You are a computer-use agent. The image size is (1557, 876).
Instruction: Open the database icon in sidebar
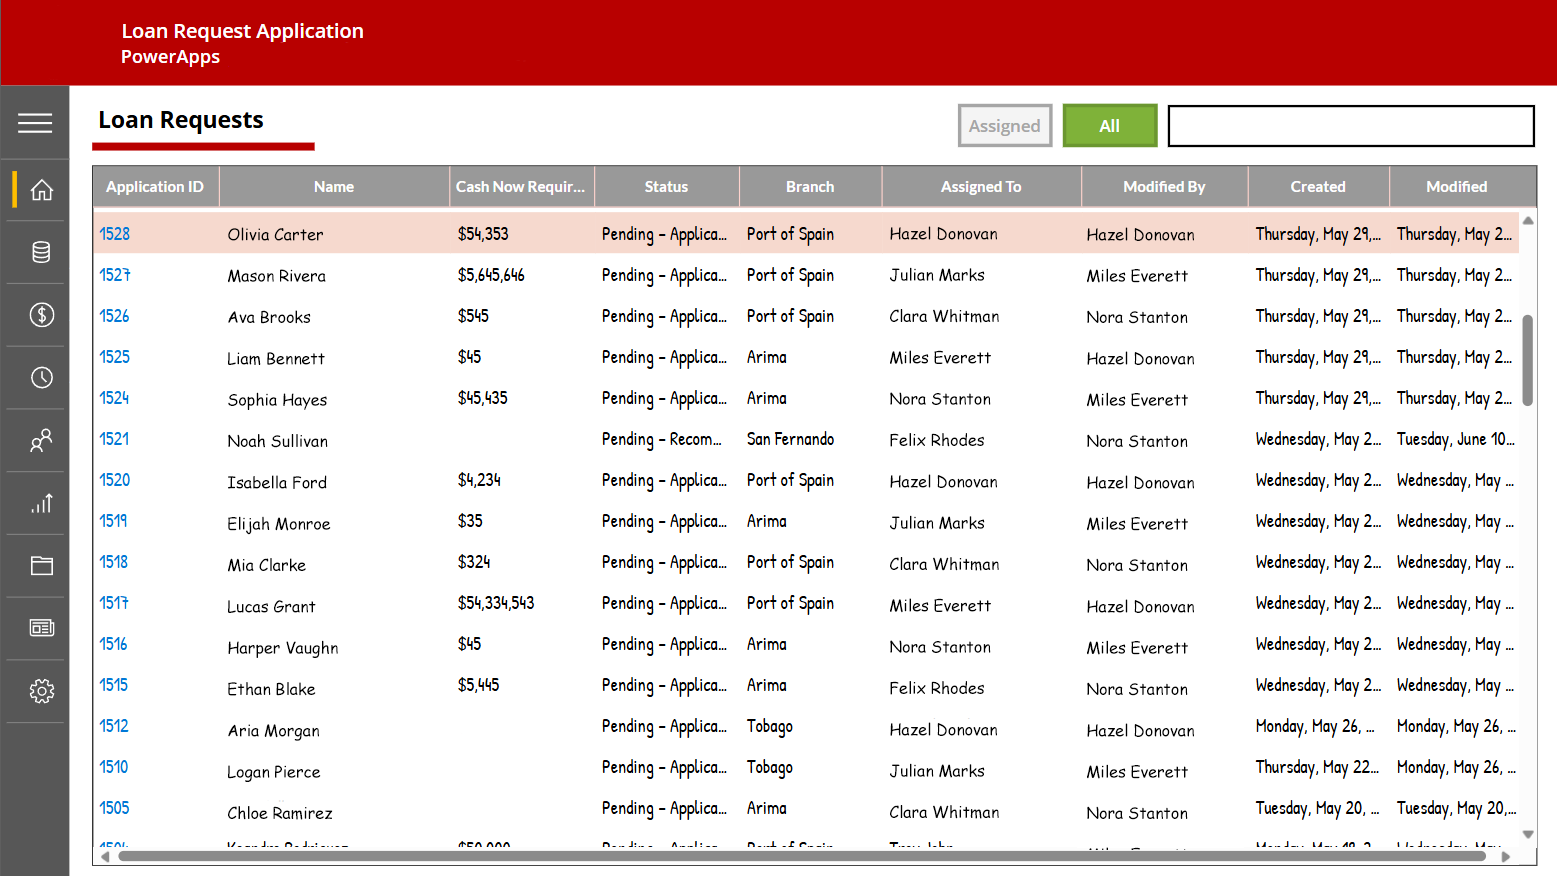pos(41,252)
